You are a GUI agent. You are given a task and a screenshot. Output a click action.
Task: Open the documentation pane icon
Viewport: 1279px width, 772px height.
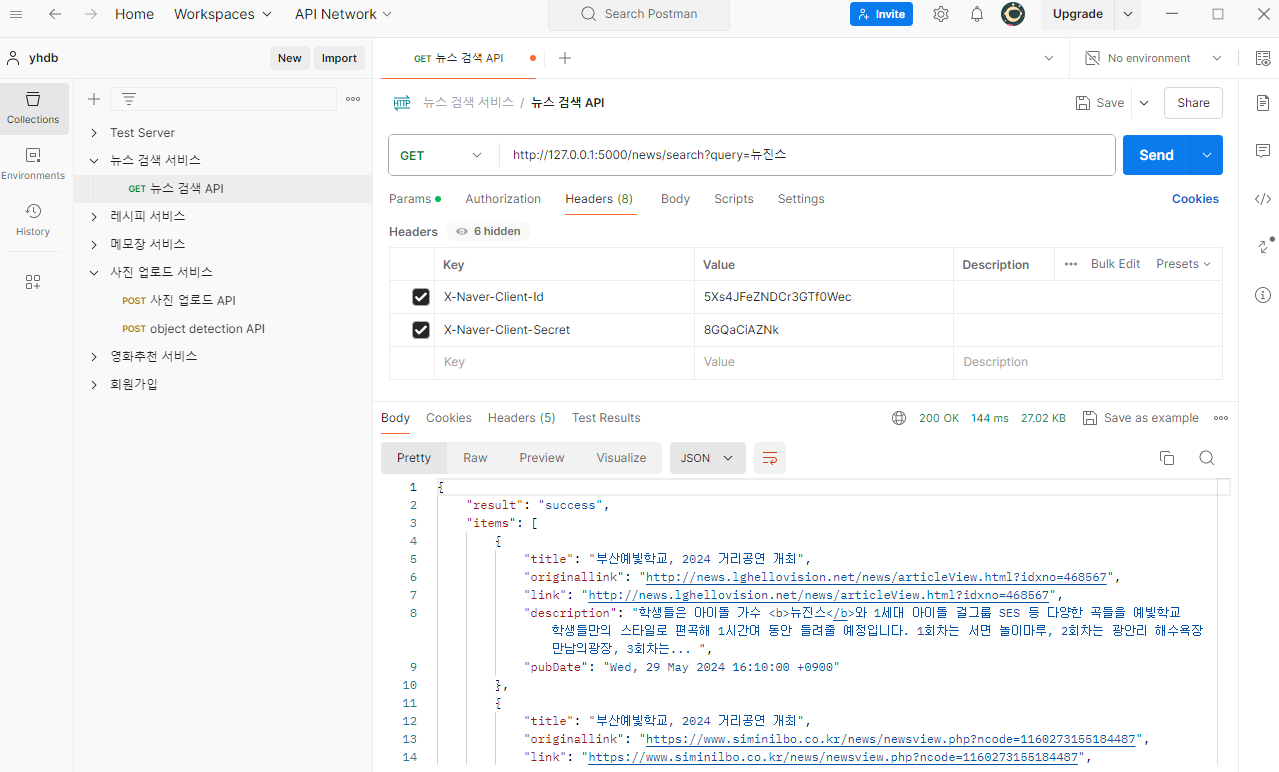(x=1263, y=103)
